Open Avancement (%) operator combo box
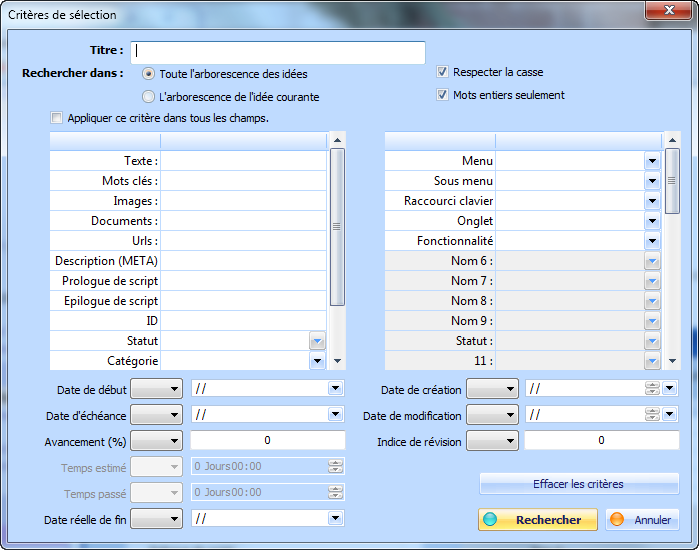 pyautogui.click(x=156, y=441)
